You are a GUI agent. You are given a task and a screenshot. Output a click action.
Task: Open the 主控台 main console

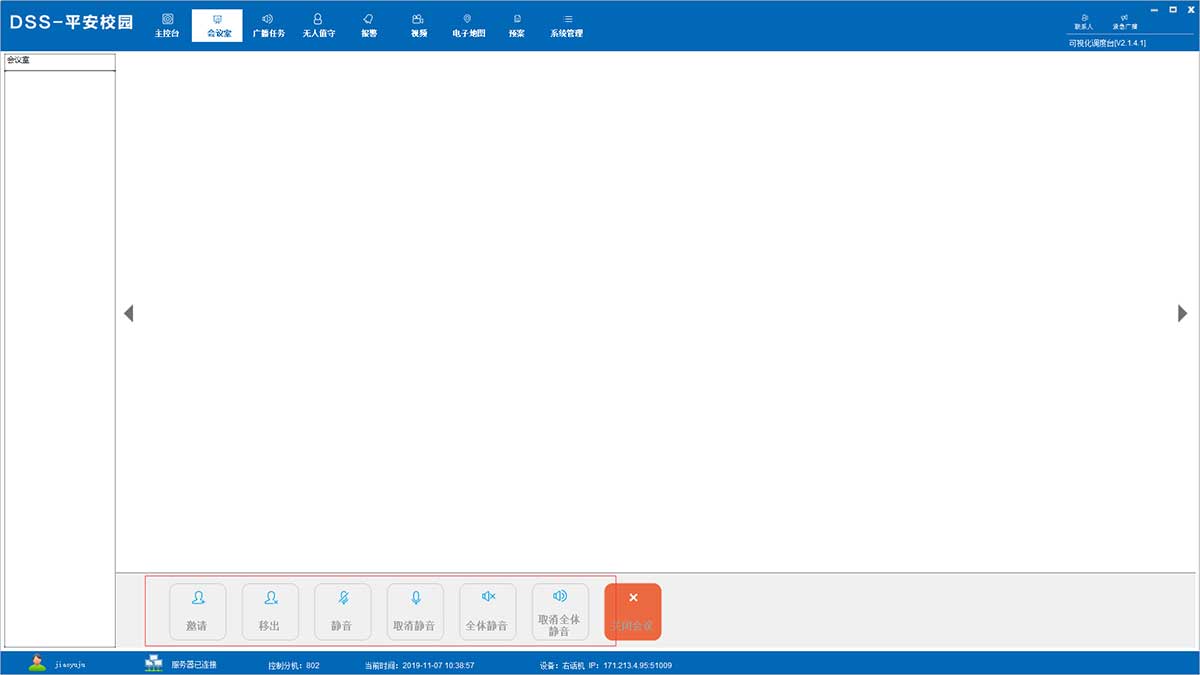[167, 25]
